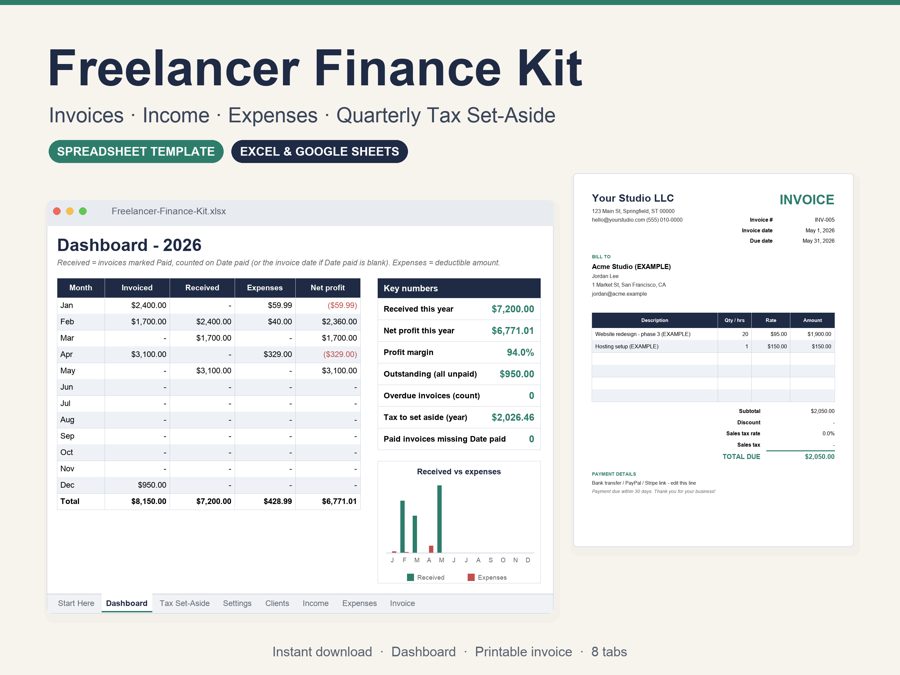Click the EXCEL & GOOGLE SHEETS badge
The height and width of the screenshot is (675, 900).
coord(319,152)
